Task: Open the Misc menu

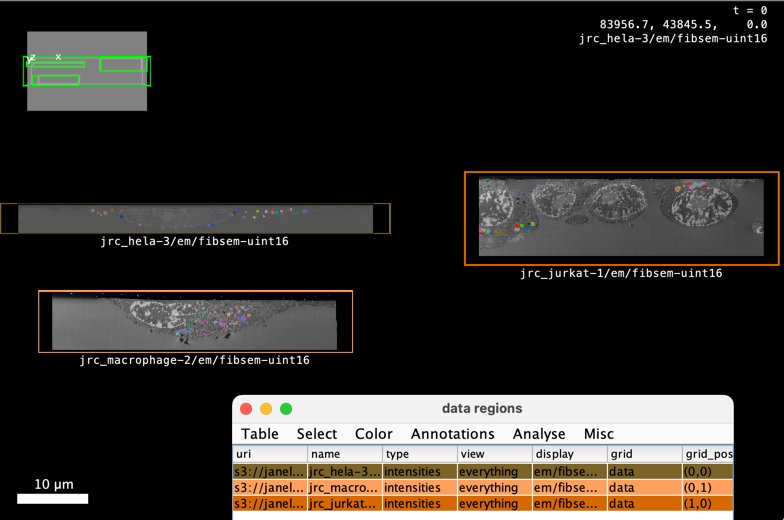Action: pyautogui.click(x=599, y=434)
